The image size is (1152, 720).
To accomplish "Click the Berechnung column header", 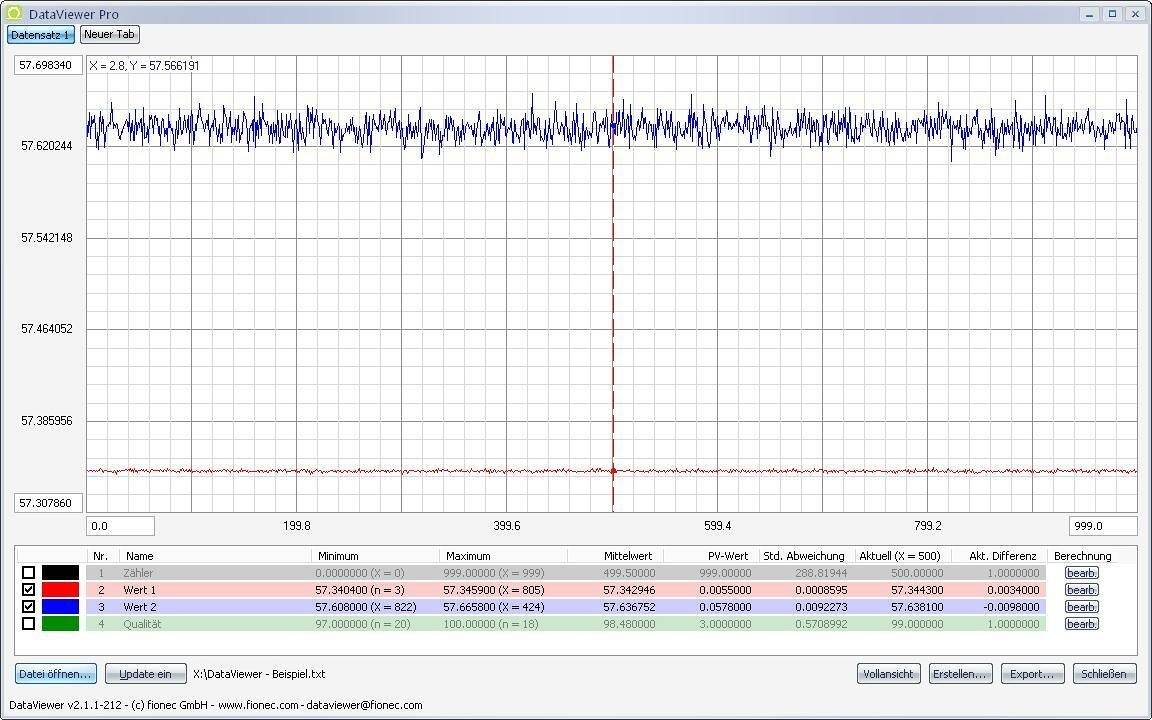I will (x=1083, y=556).
